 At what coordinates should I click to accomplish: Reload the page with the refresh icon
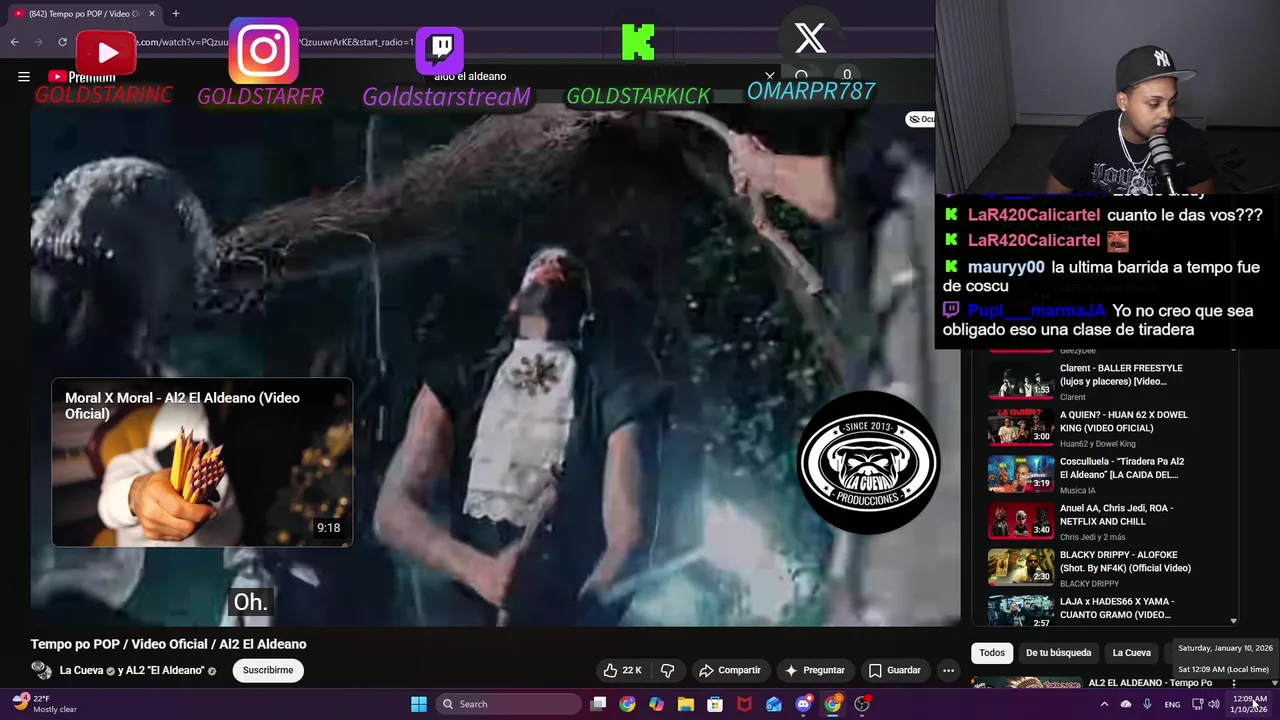click(x=62, y=42)
